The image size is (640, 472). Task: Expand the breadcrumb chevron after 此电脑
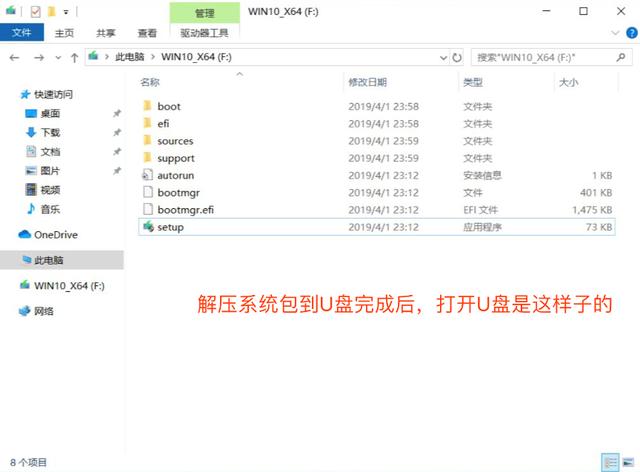point(153,57)
